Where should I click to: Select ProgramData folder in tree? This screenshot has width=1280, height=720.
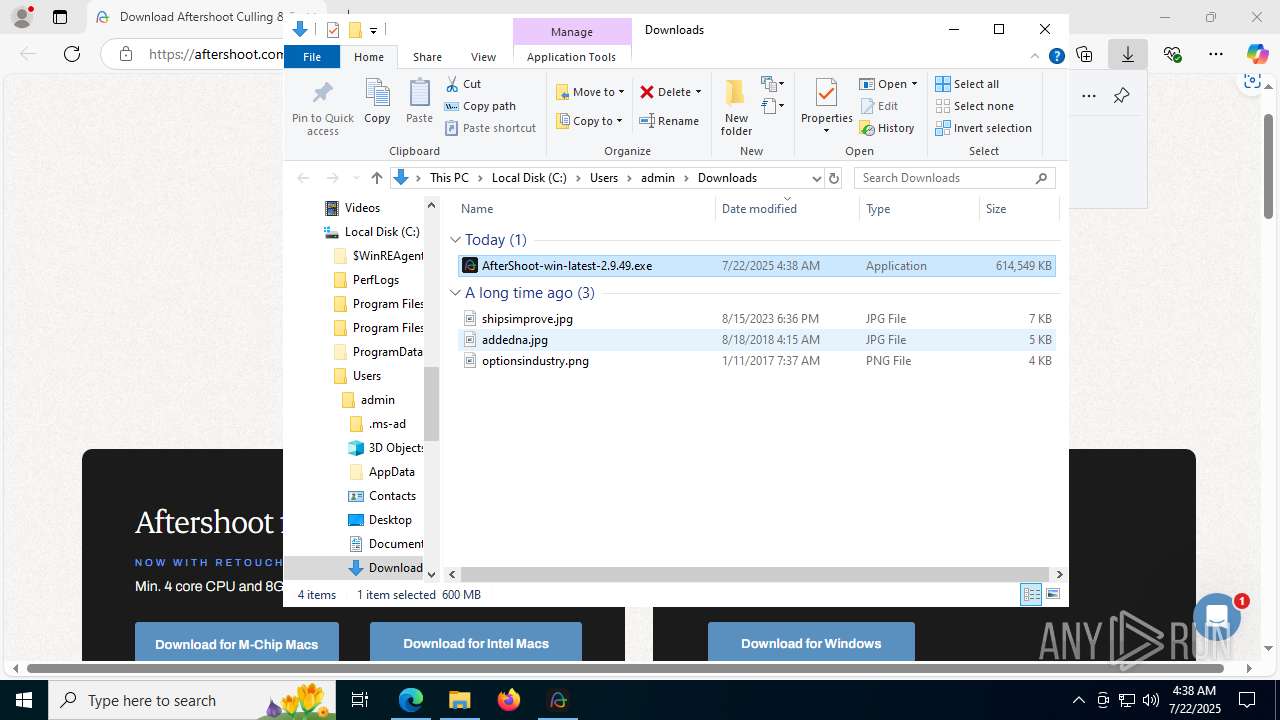(x=378, y=352)
